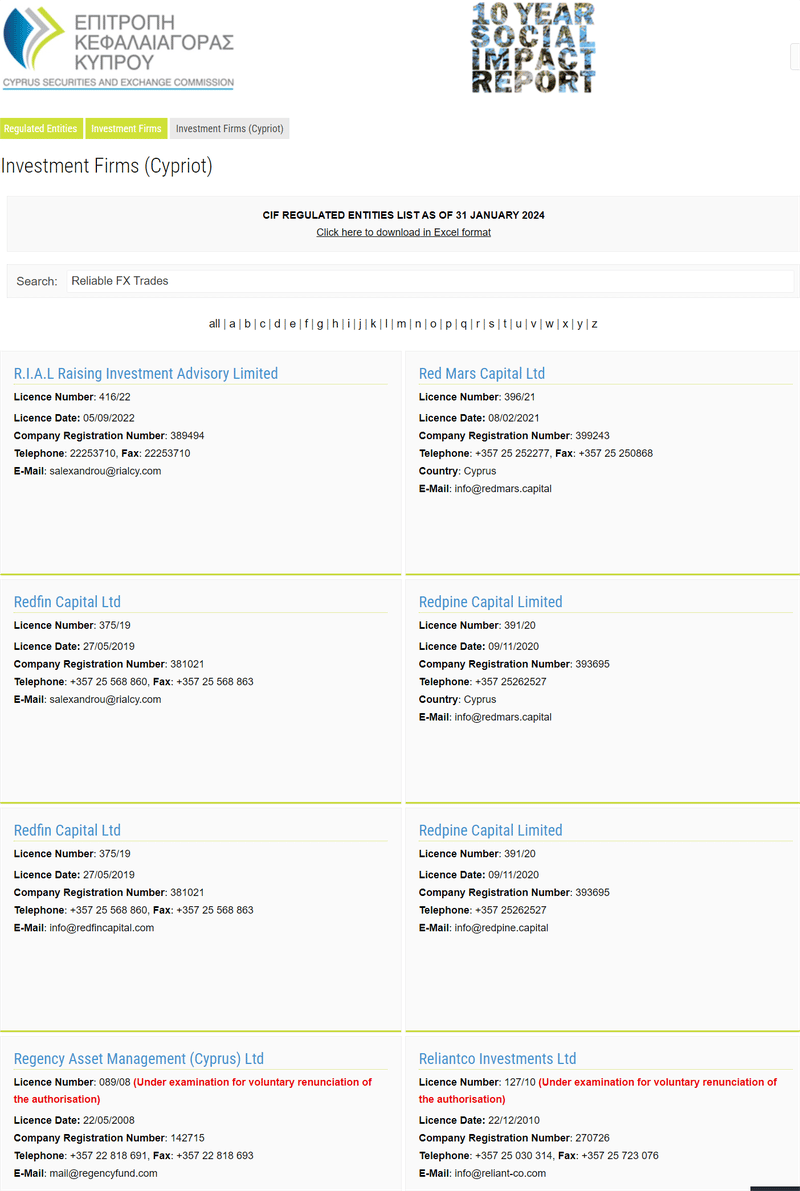
Task: Click licence number 396/21
Action: click(x=520, y=397)
